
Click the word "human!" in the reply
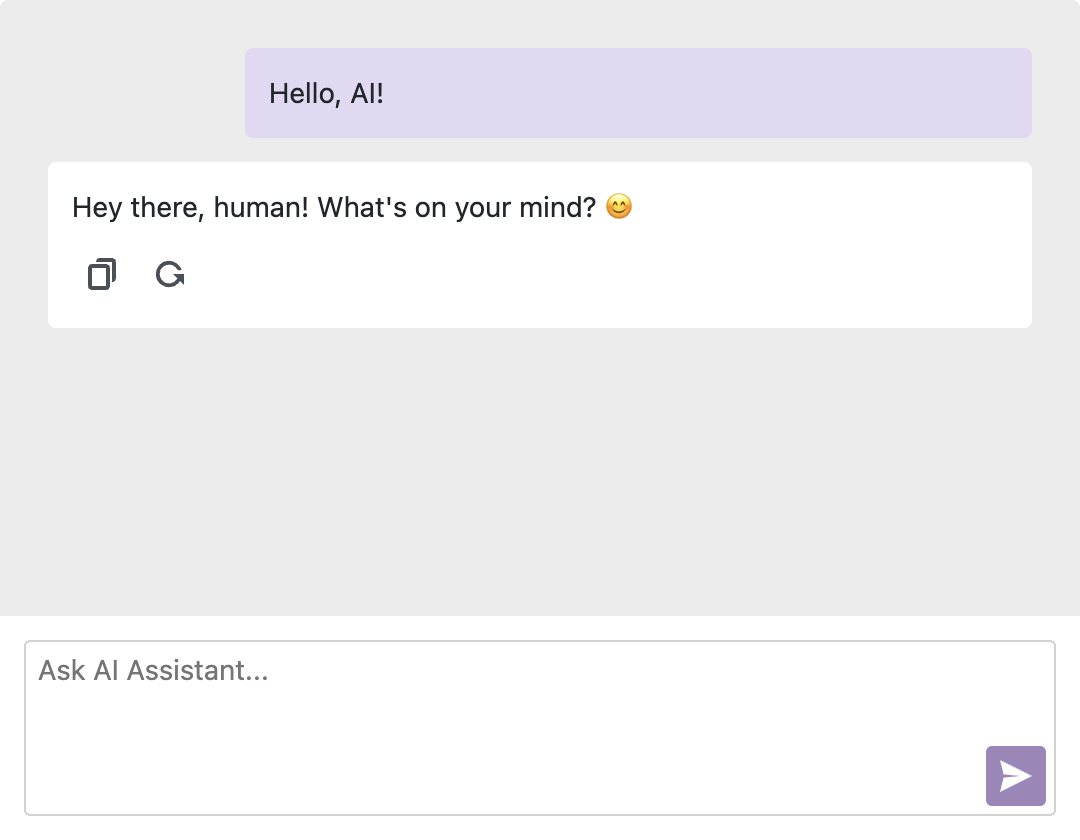tap(262, 208)
